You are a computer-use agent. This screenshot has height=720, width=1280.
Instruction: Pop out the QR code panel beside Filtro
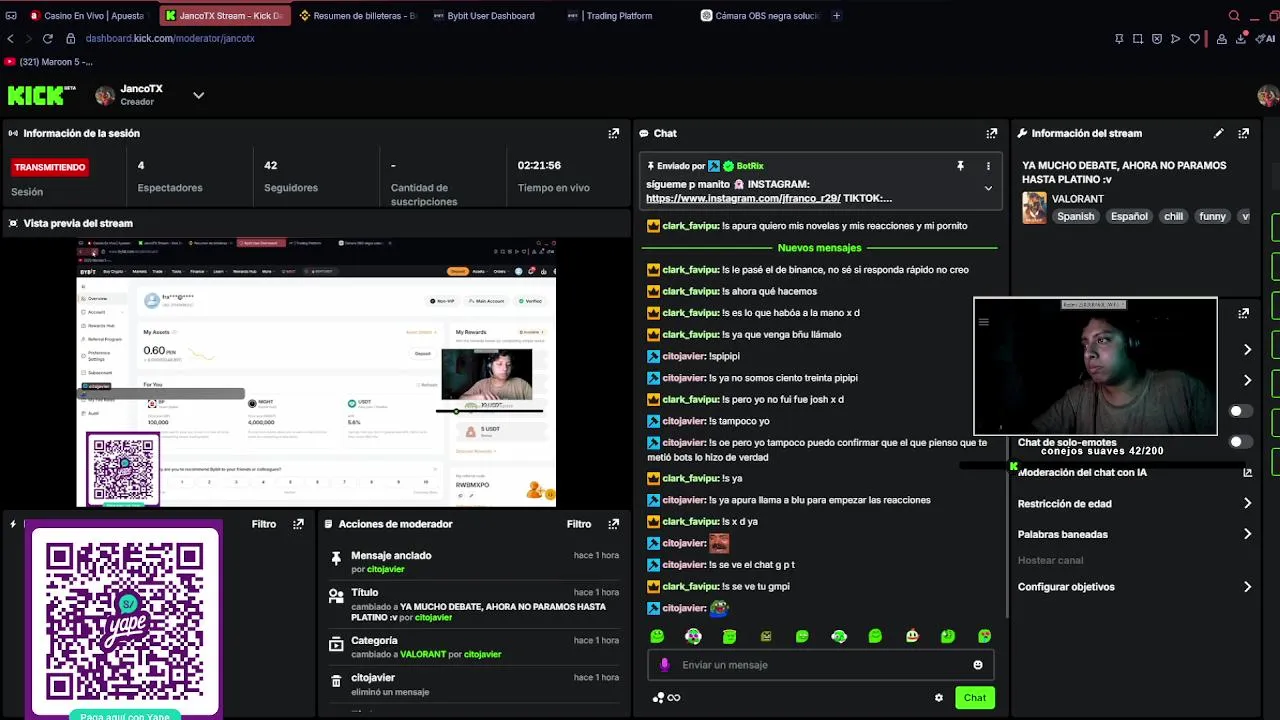(298, 524)
